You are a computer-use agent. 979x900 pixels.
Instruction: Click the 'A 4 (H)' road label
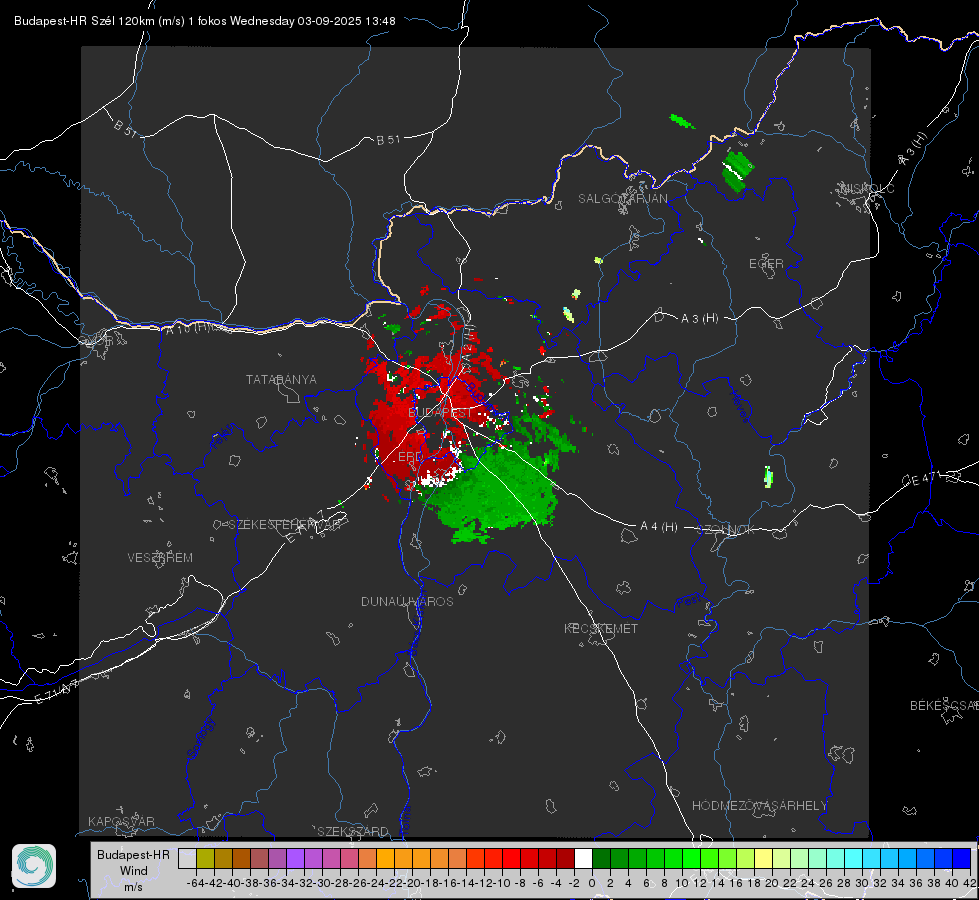(x=659, y=527)
